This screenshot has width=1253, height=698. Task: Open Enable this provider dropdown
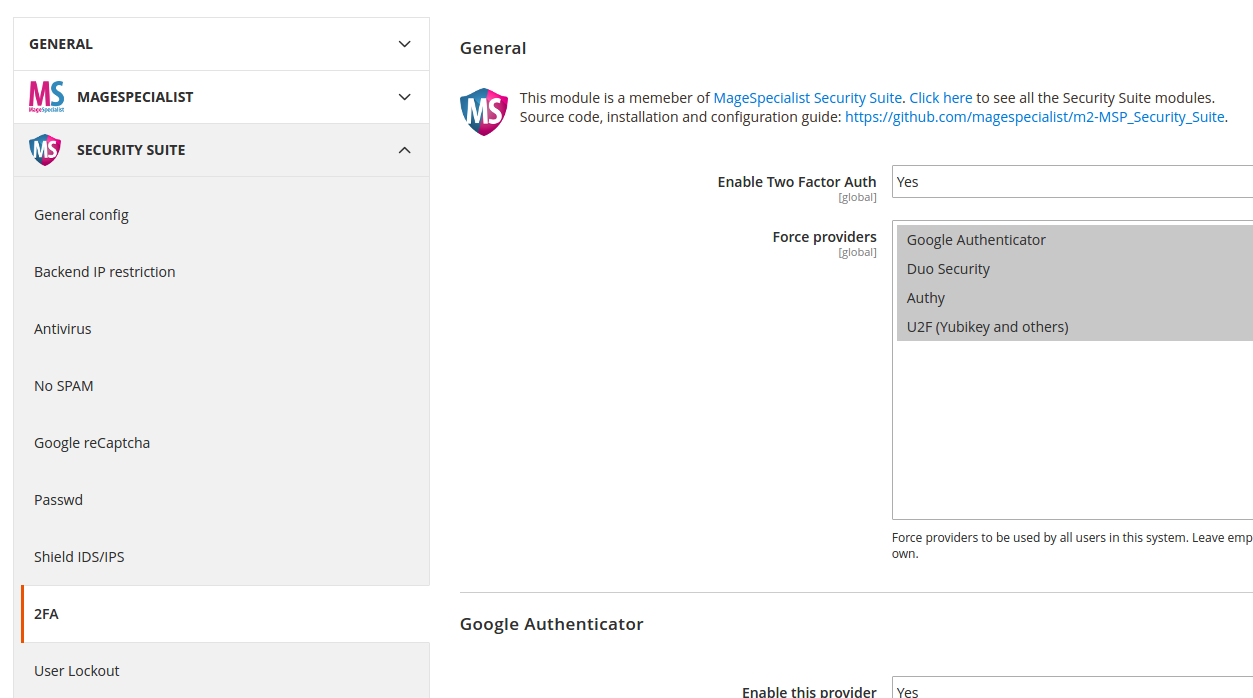[x=1072, y=690]
